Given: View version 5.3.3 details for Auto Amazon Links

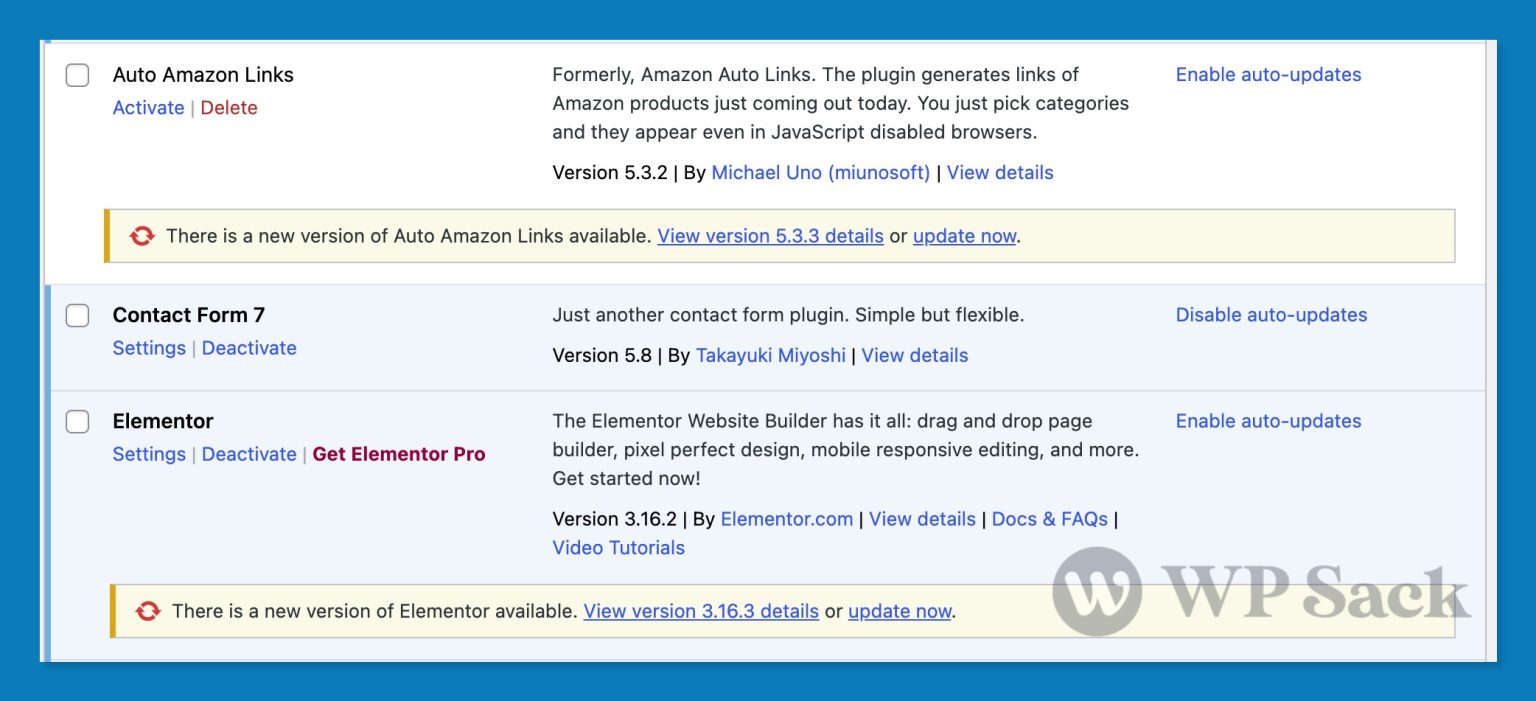Looking at the screenshot, I should point(770,236).
